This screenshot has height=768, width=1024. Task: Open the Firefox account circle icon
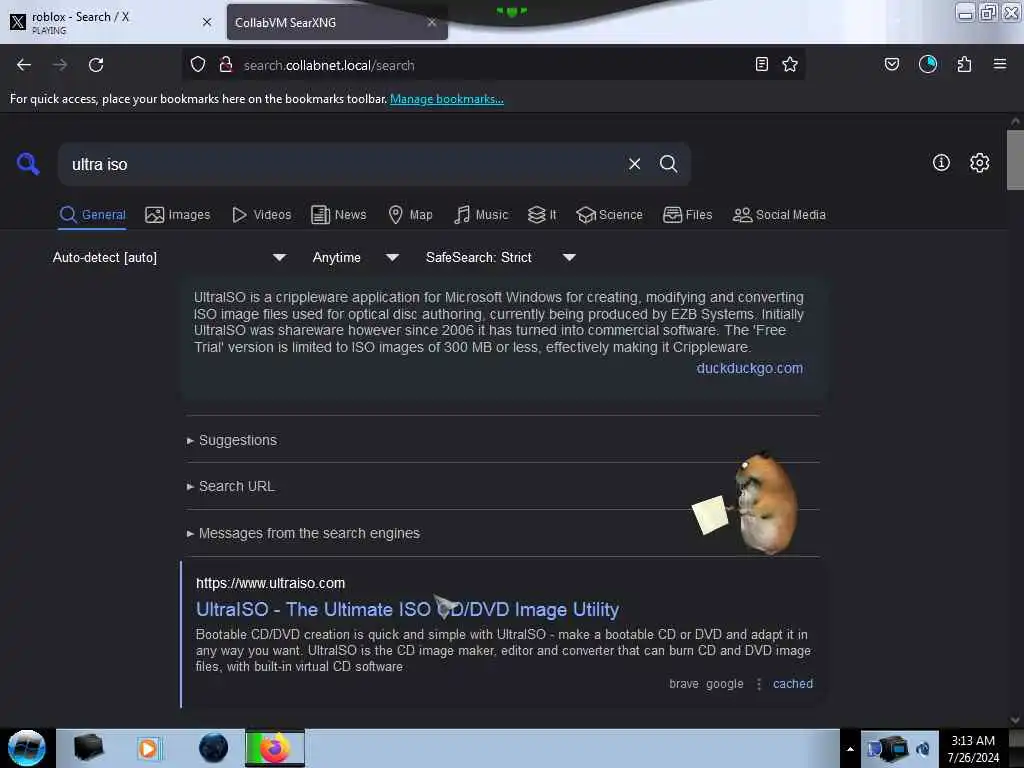click(928, 64)
